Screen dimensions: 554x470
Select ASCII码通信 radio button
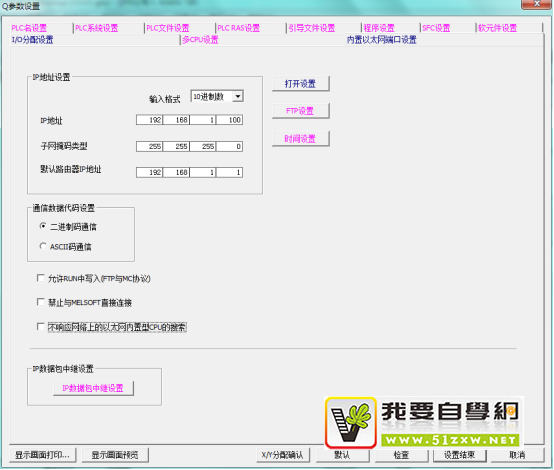(43, 246)
